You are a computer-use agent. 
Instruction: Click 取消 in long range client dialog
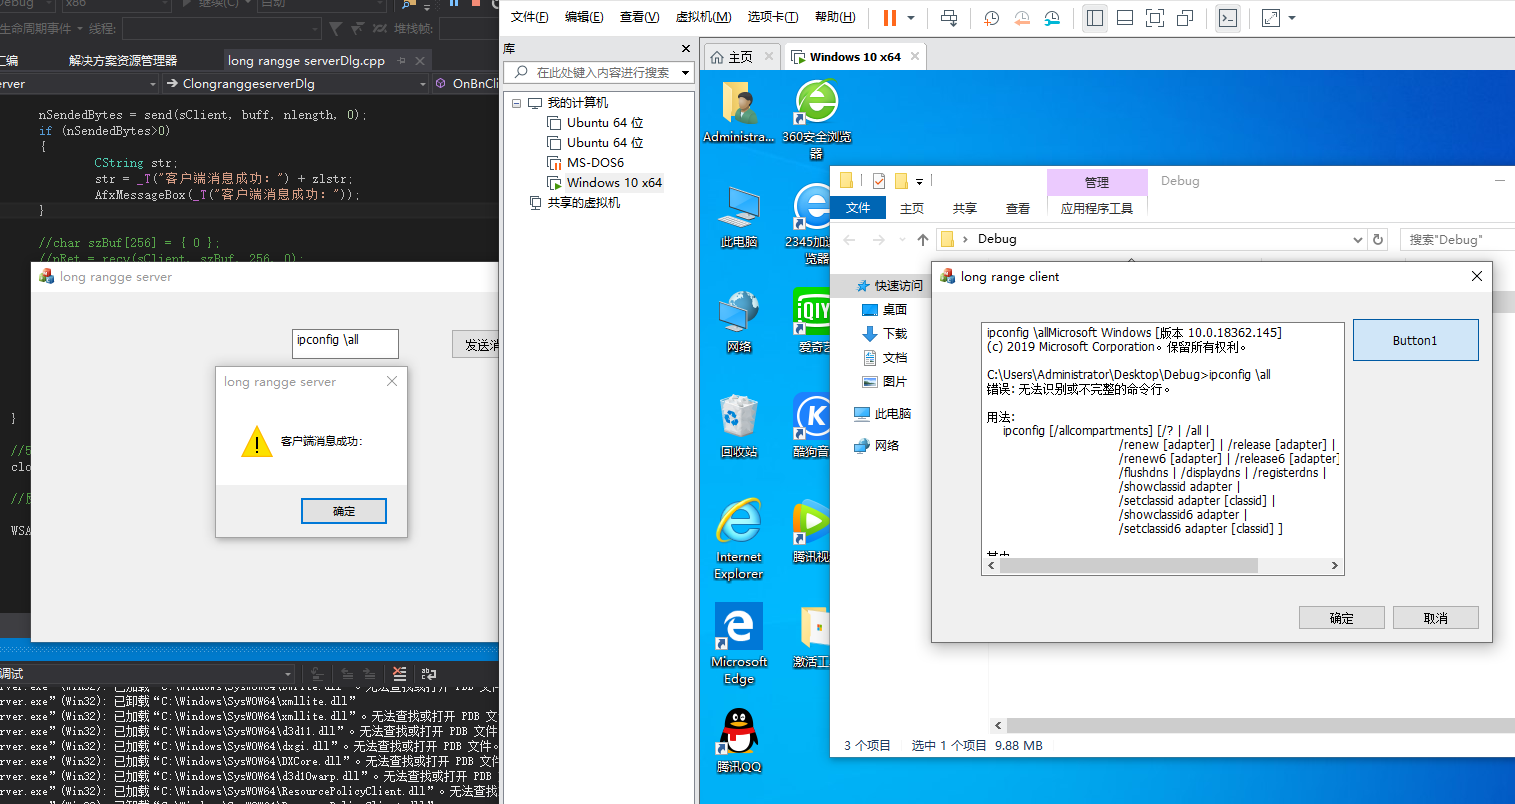click(x=1435, y=618)
